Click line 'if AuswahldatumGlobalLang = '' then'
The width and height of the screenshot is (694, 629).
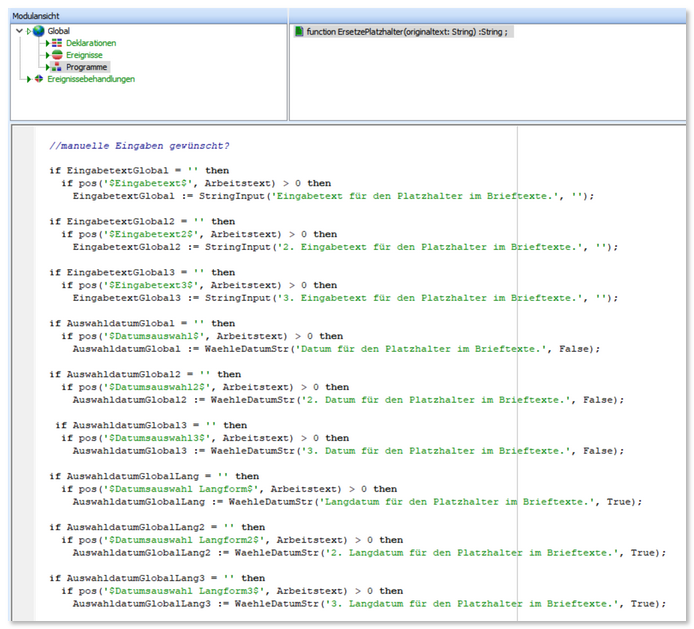[154, 476]
